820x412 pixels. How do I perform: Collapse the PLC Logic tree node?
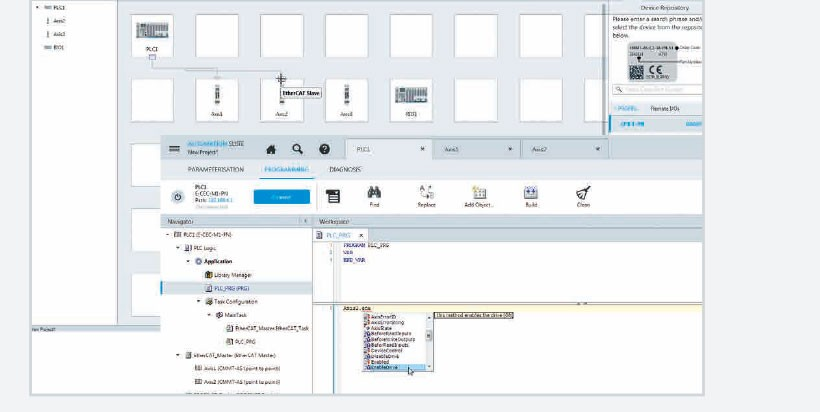click(178, 247)
